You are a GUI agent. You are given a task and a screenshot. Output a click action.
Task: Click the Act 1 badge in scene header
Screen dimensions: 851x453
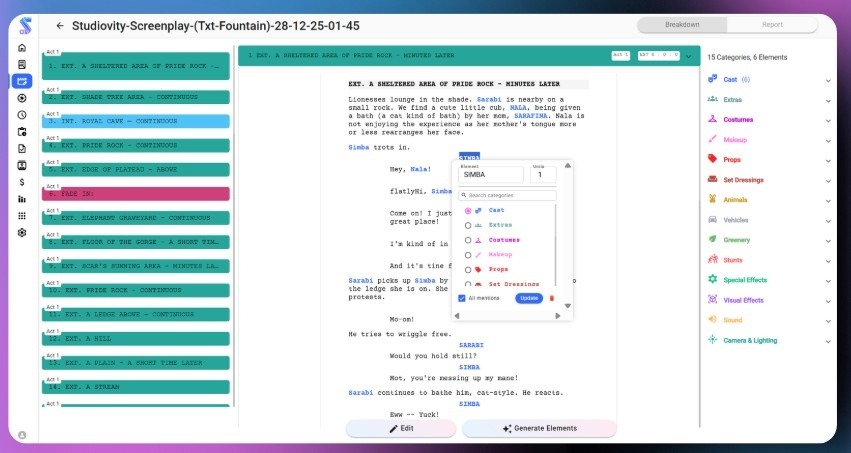pos(620,55)
